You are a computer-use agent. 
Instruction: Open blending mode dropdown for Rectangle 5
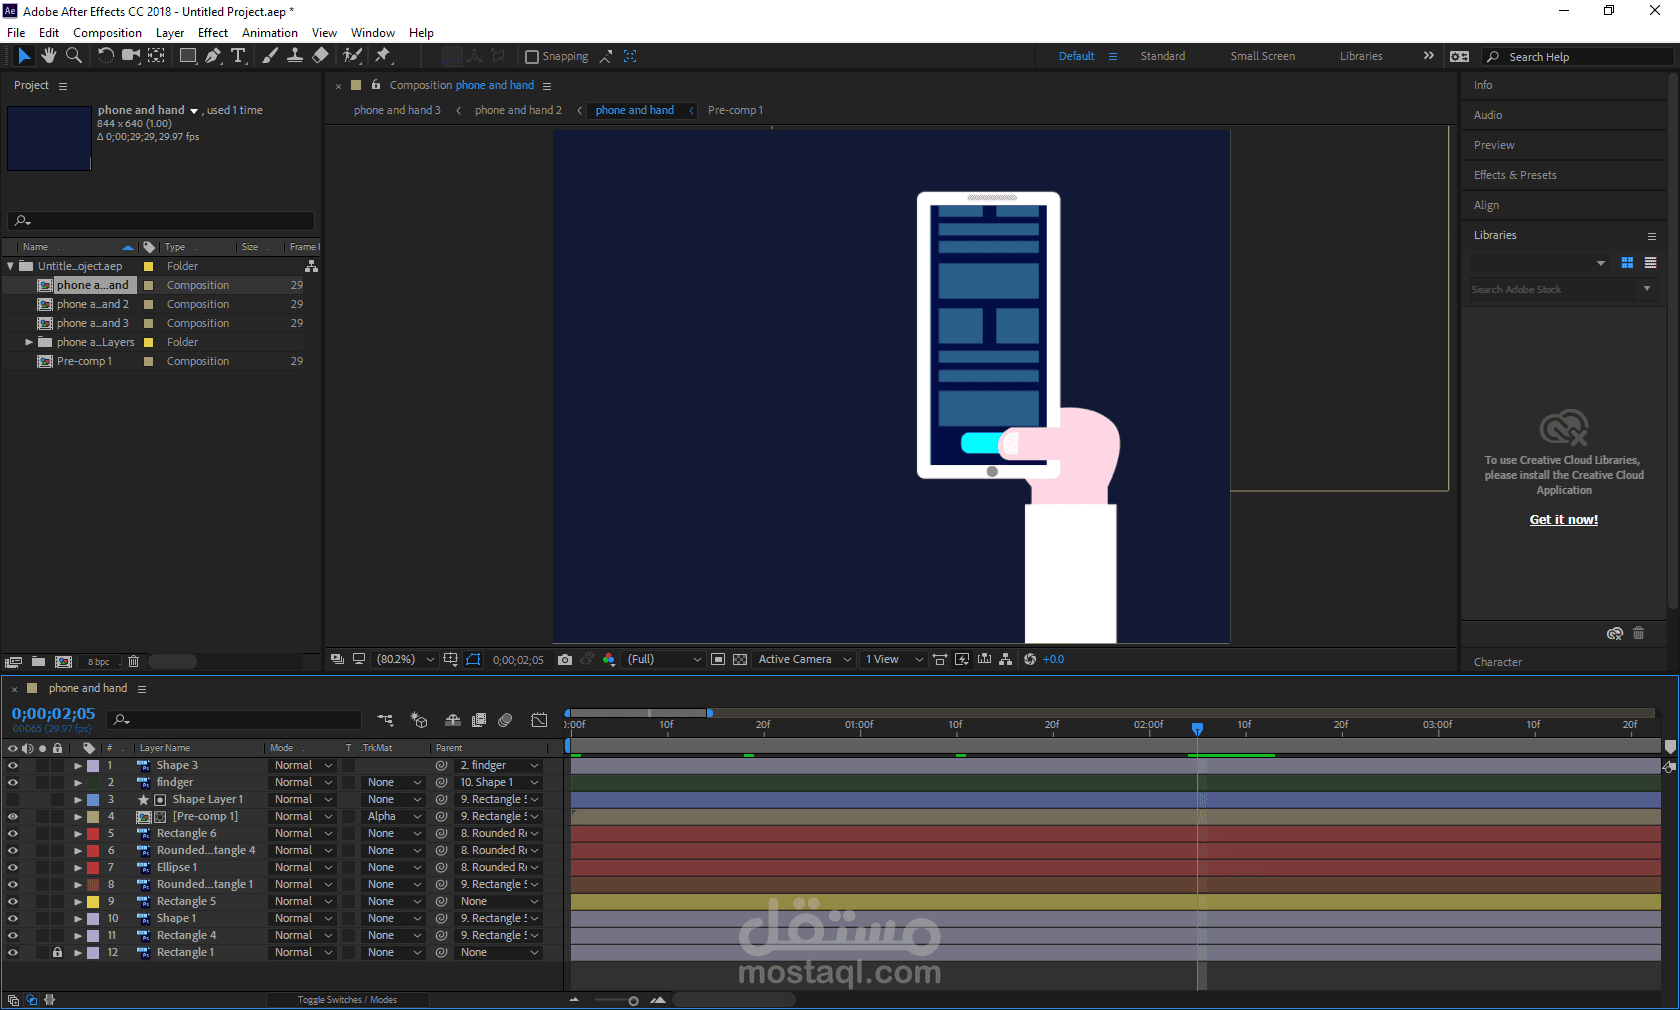304,902
